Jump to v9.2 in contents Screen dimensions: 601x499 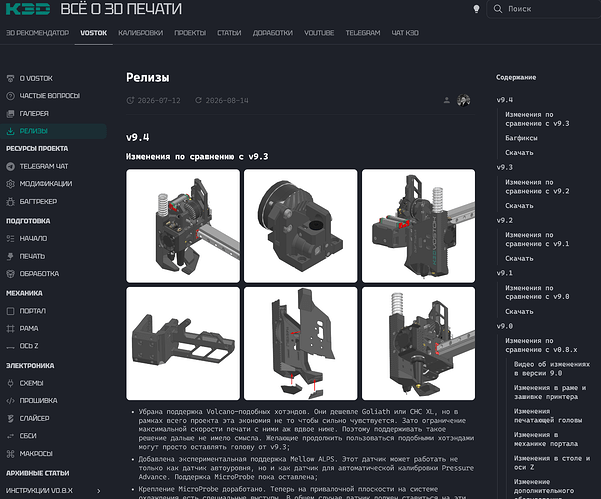504,220
